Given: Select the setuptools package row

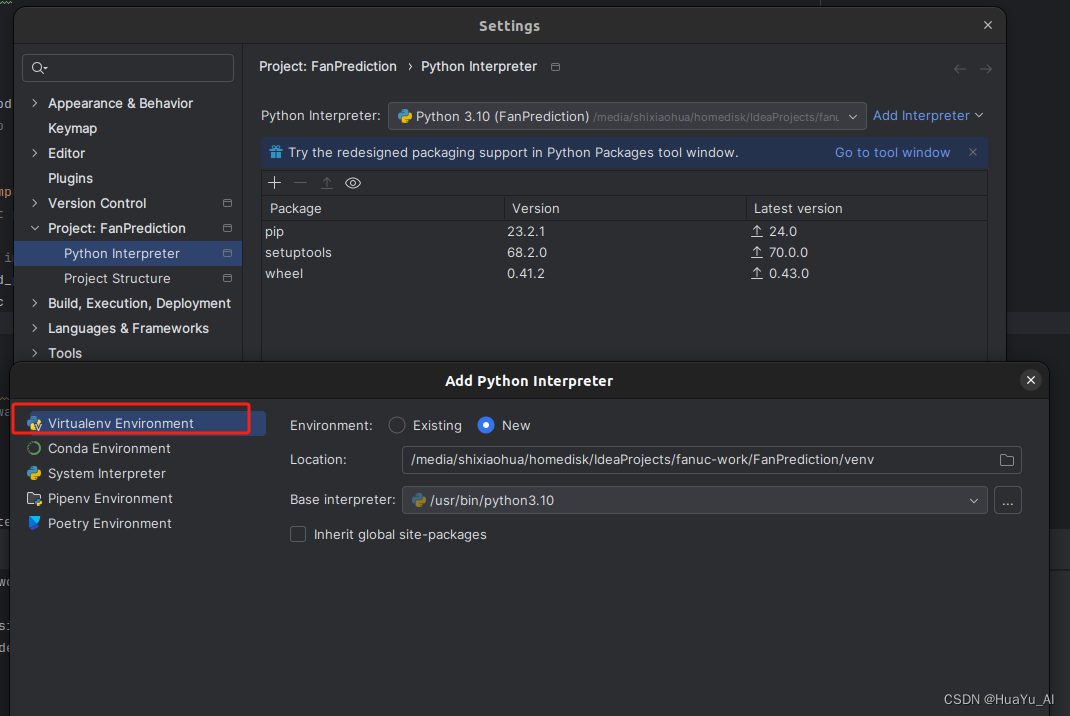Looking at the screenshot, I should [624, 252].
